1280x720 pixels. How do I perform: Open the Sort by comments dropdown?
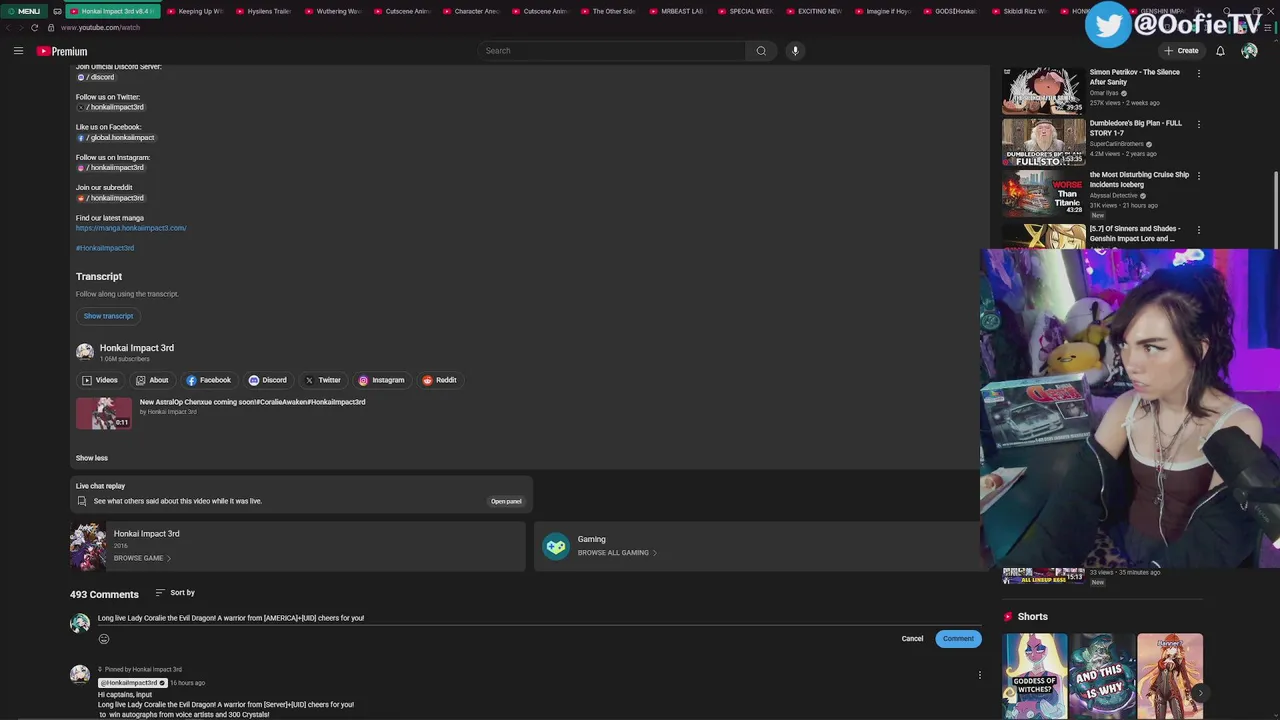coord(175,593)
